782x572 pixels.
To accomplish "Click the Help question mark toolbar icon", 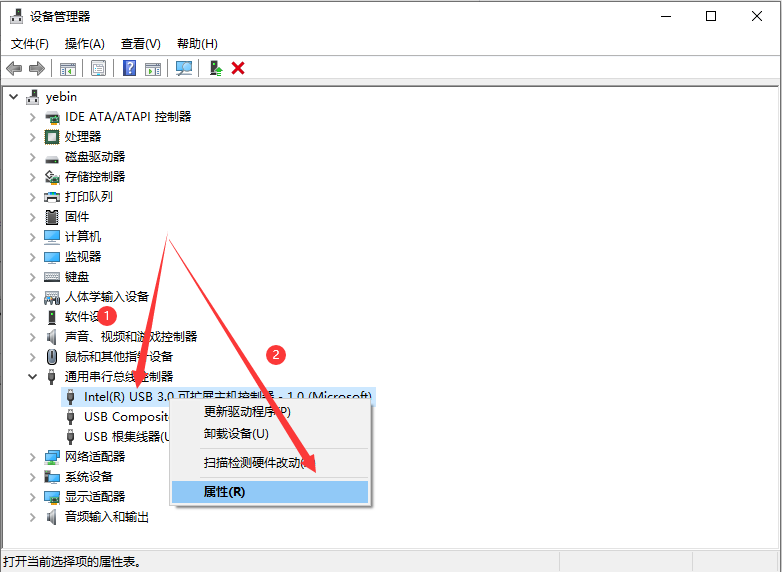I will tap(129, 68).
